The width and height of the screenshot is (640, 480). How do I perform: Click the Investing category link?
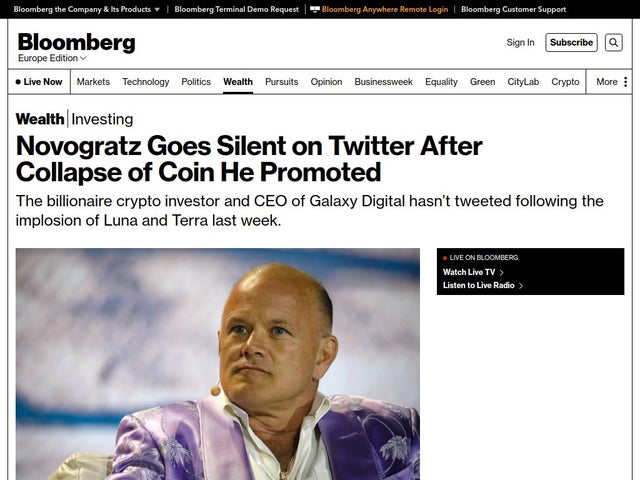pos(102,119)
